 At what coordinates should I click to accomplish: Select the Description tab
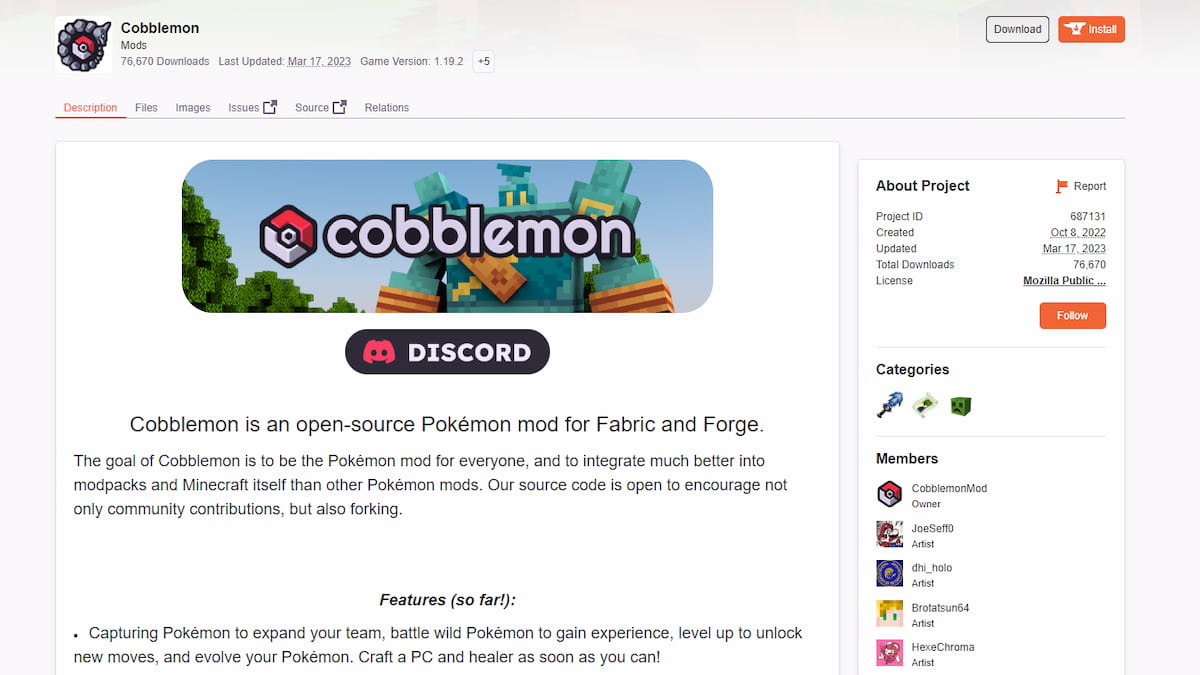coord(90,107)
